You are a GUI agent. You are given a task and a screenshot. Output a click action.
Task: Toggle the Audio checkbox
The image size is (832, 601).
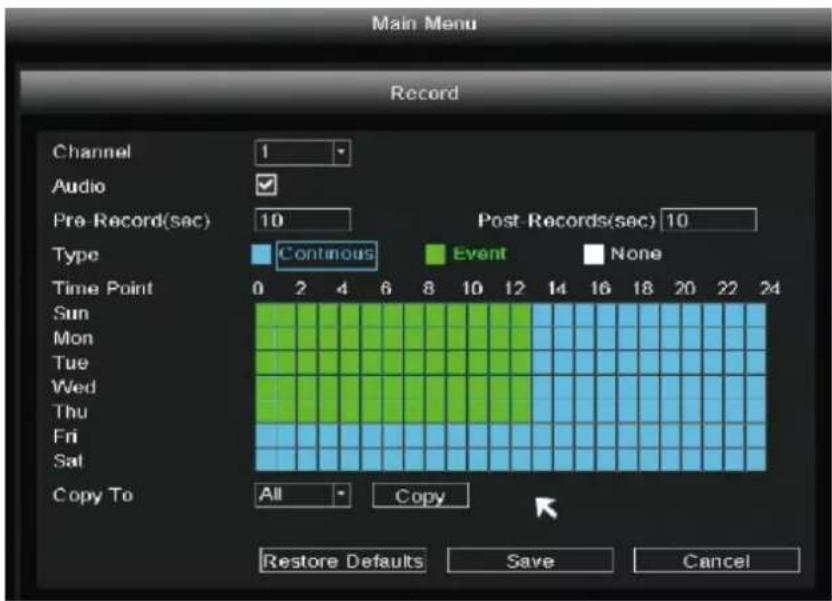pos(266,185)
